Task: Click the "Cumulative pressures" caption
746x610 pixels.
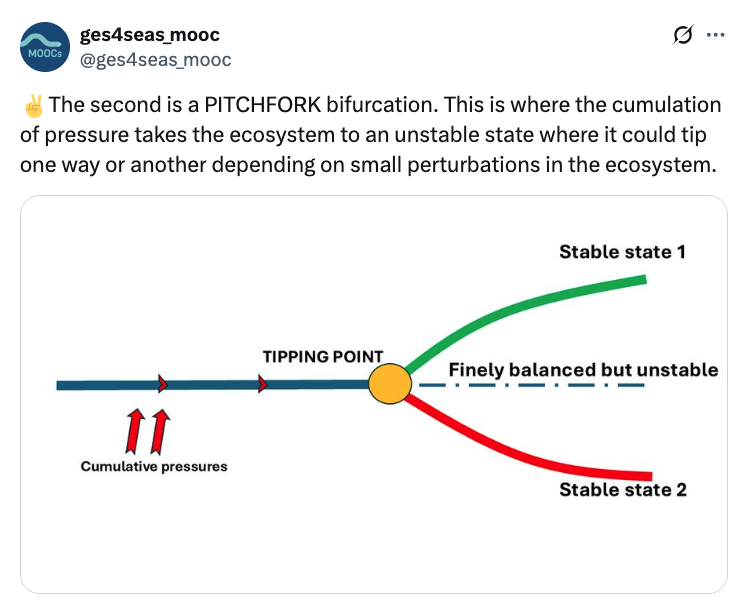Action: pos(154,466)
